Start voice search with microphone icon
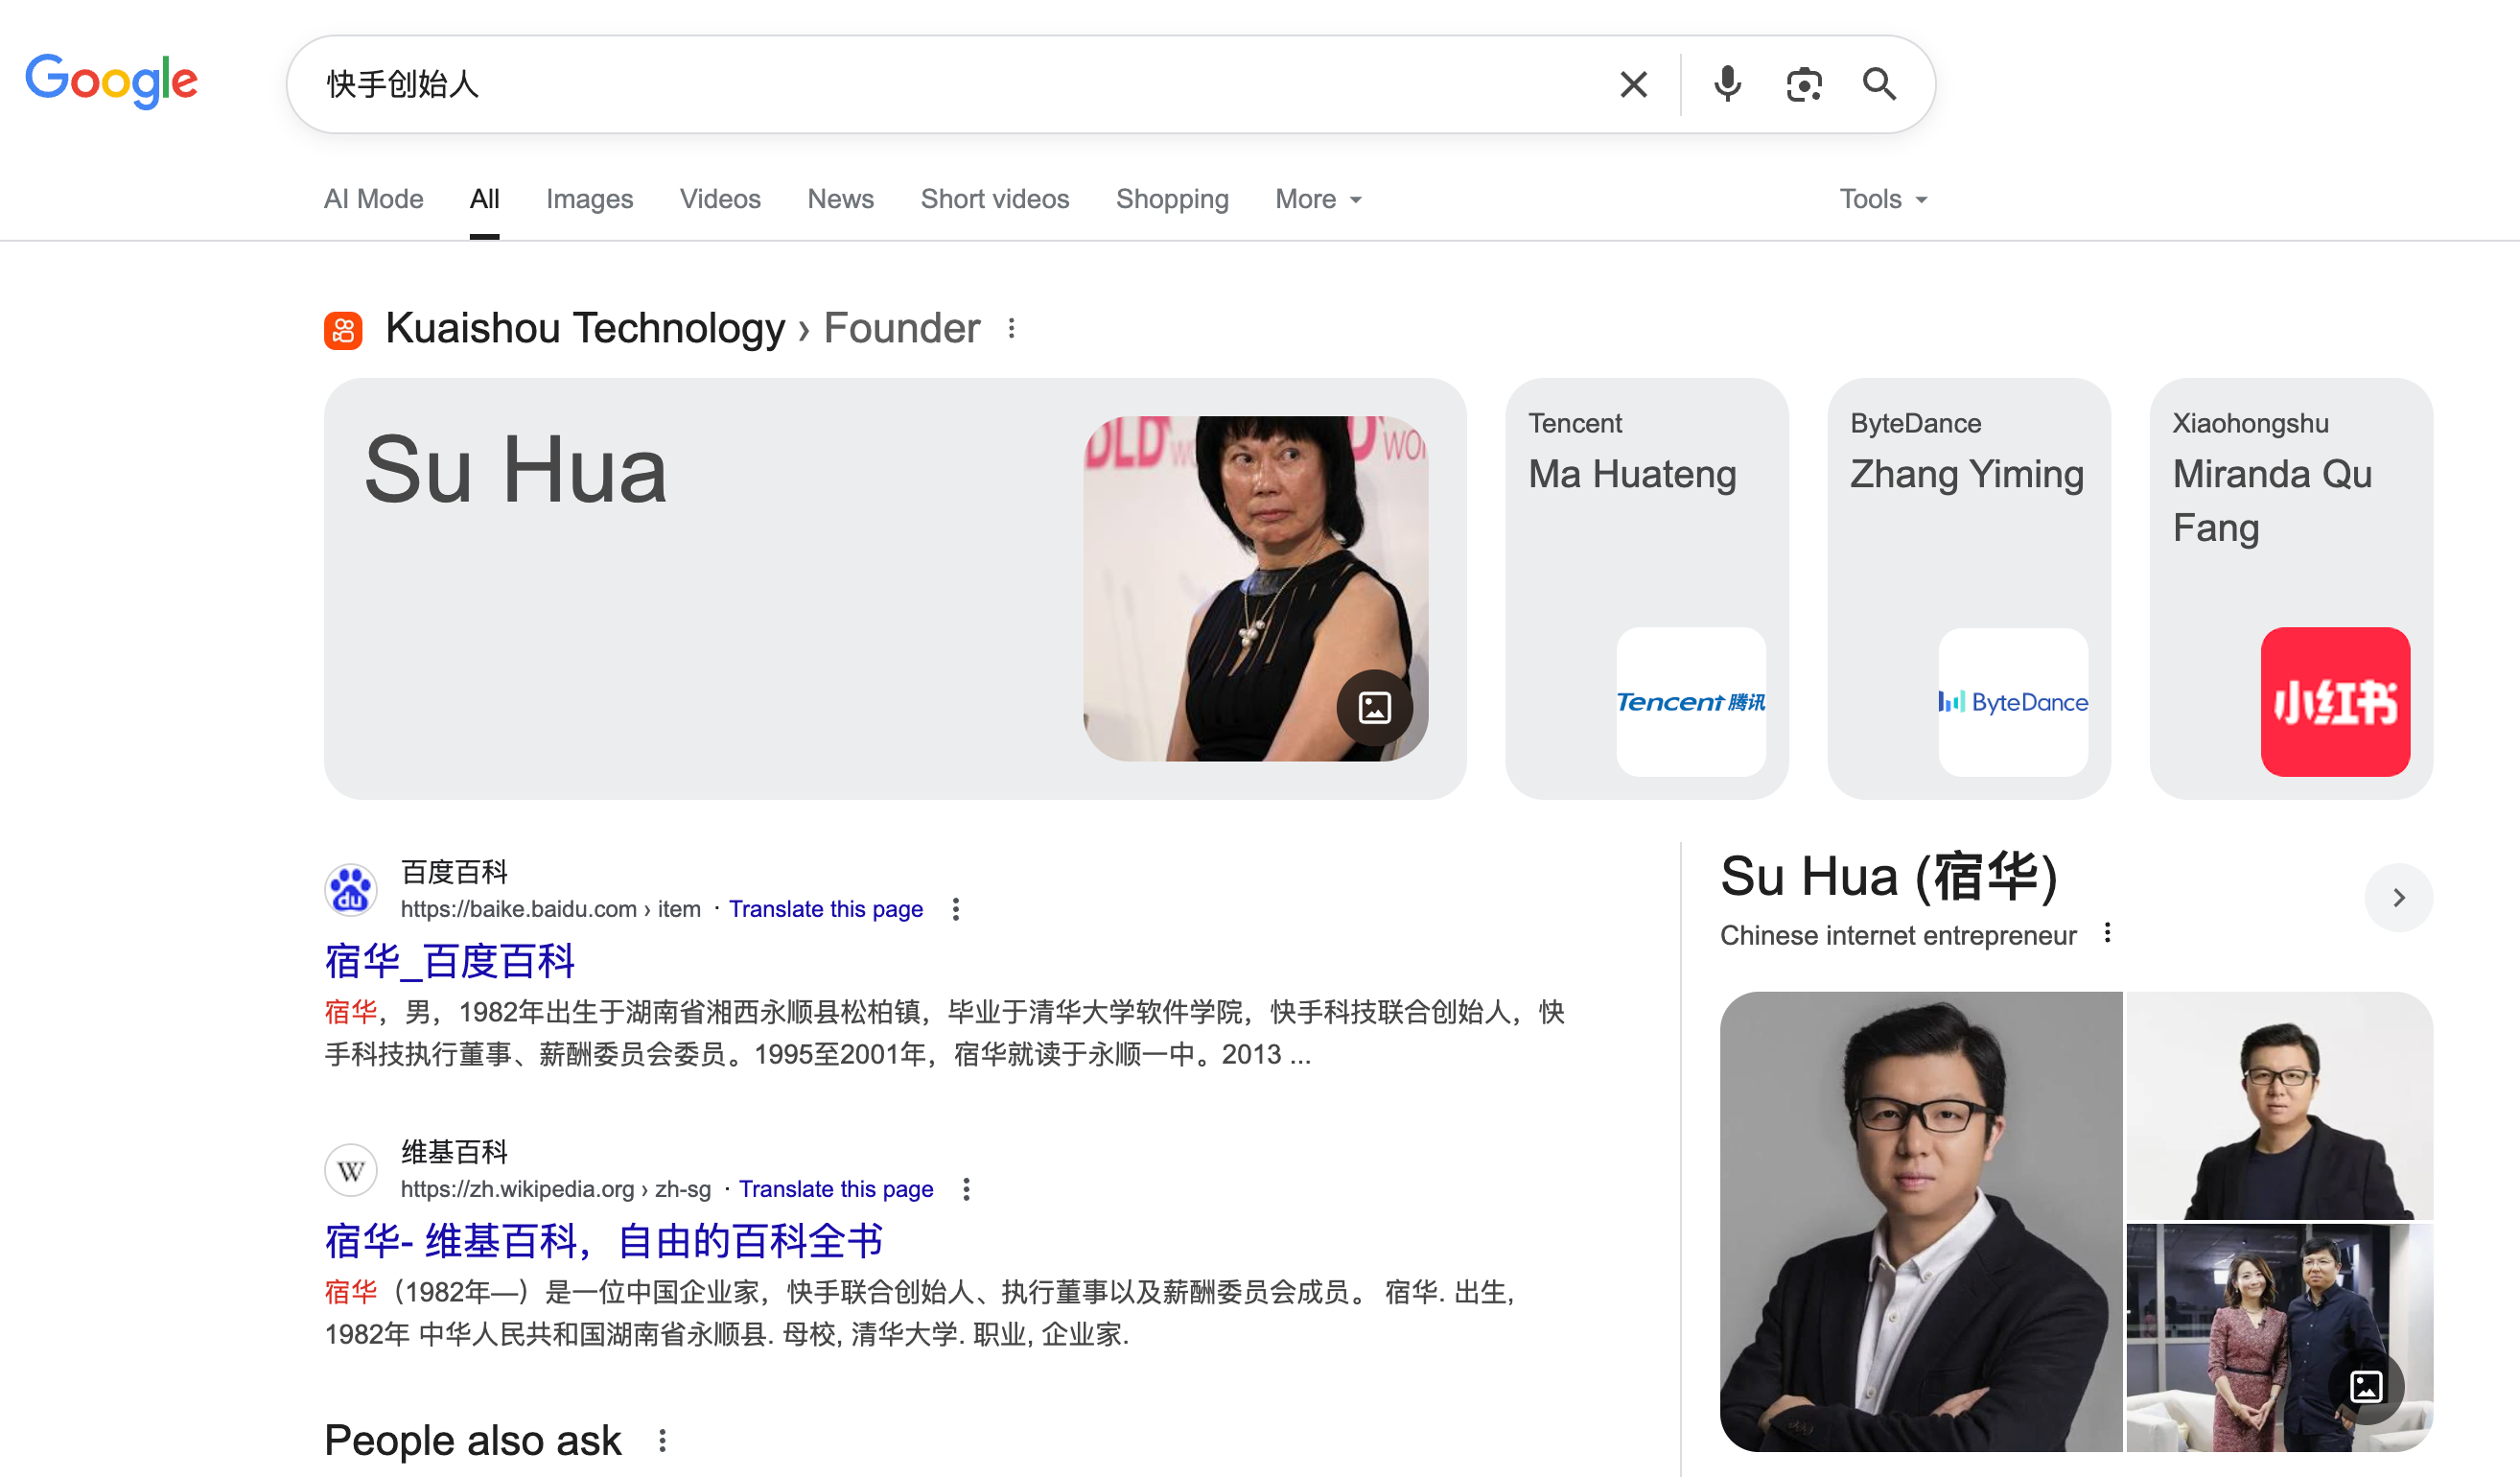 (x=1727, y=84)
